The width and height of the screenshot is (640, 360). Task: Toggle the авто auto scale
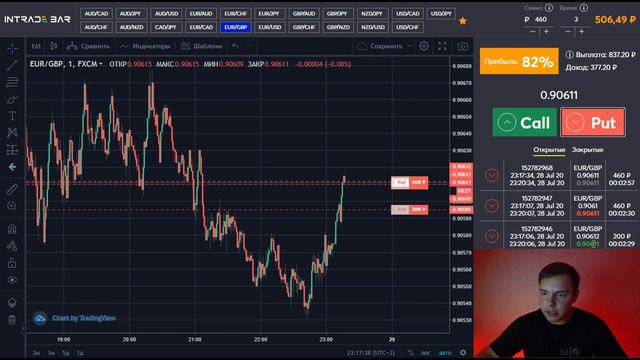(445, 353)
